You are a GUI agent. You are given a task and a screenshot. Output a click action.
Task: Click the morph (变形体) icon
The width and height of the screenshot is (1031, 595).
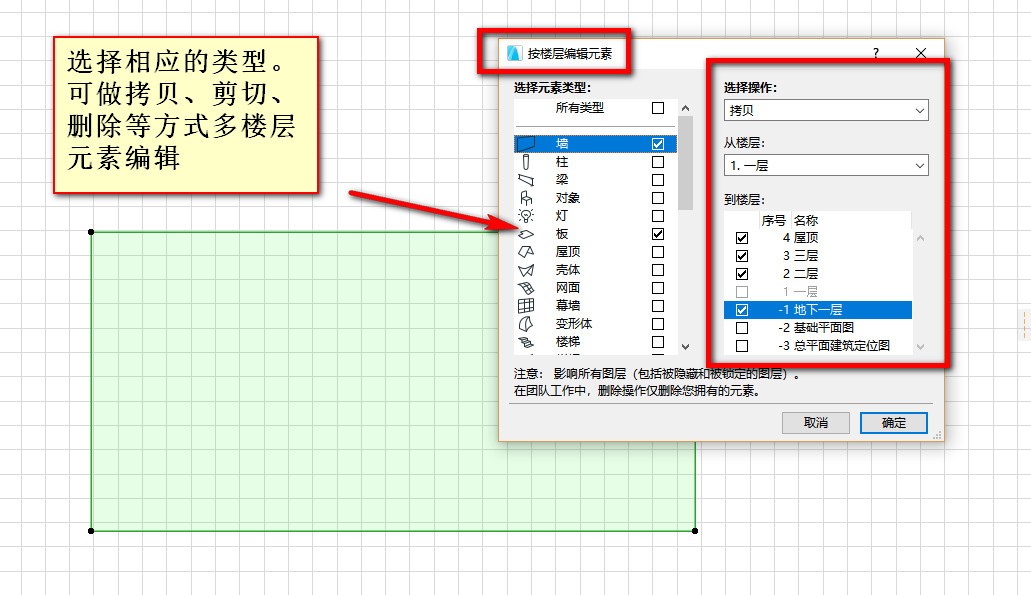tap(526, 323)
